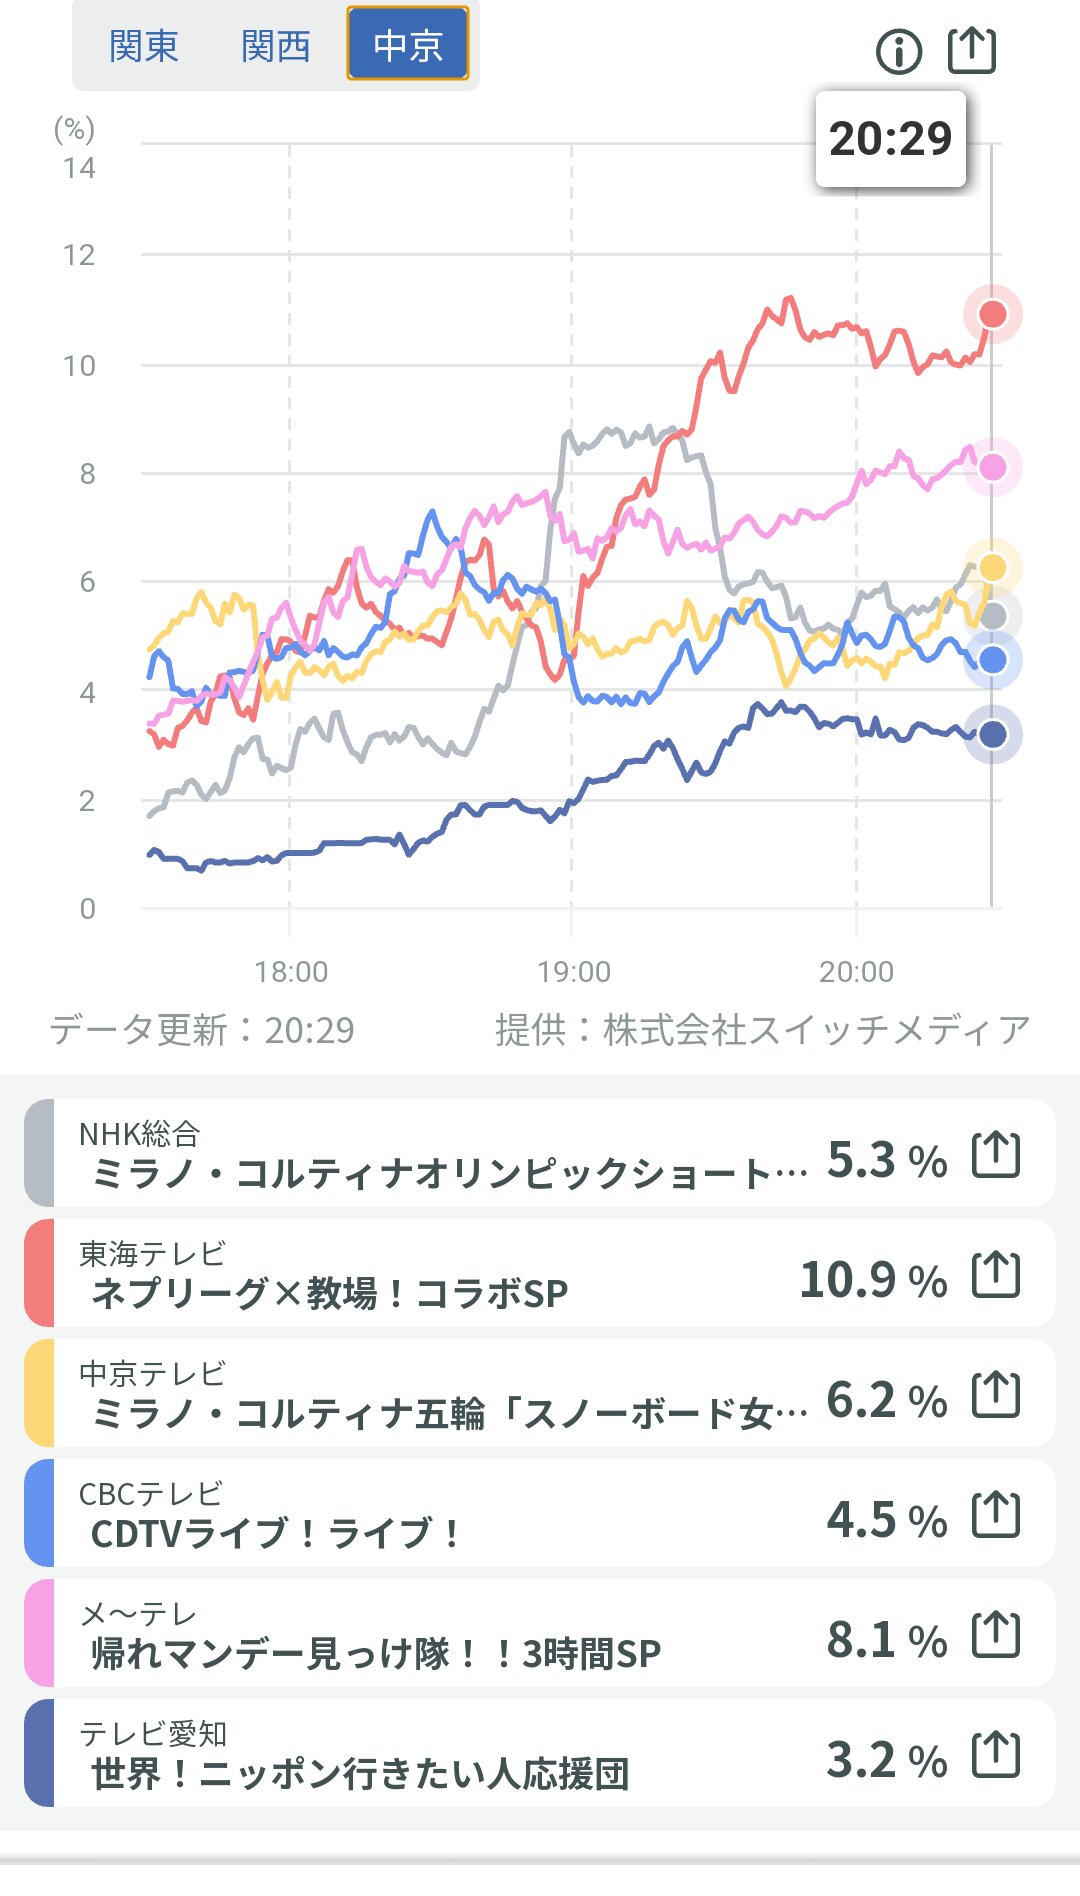Click the pink メ〜テレ data point on chart
Screen dimensions: 1080x1896
pos(992,467)
